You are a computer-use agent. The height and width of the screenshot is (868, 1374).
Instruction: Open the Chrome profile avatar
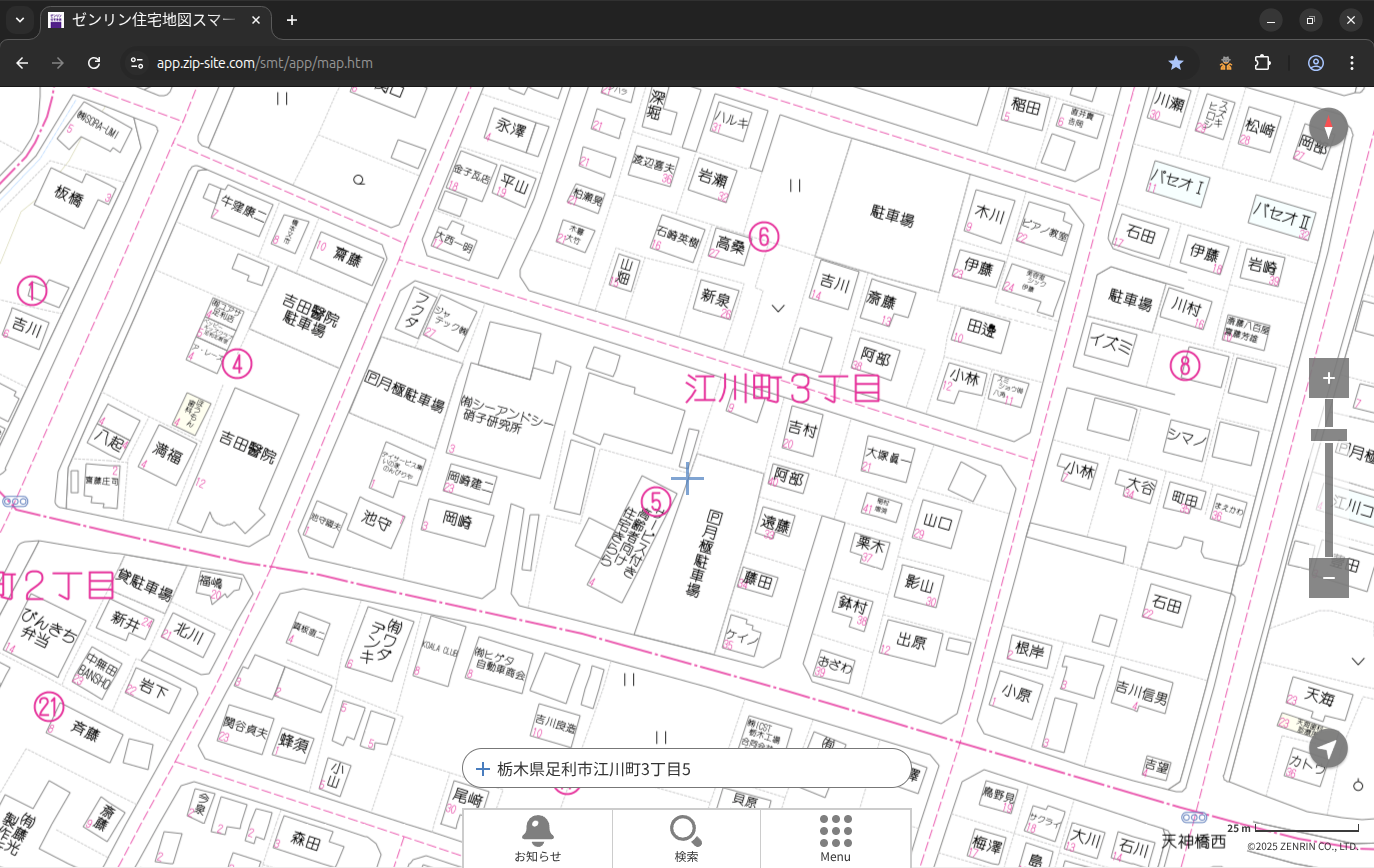1315,63
